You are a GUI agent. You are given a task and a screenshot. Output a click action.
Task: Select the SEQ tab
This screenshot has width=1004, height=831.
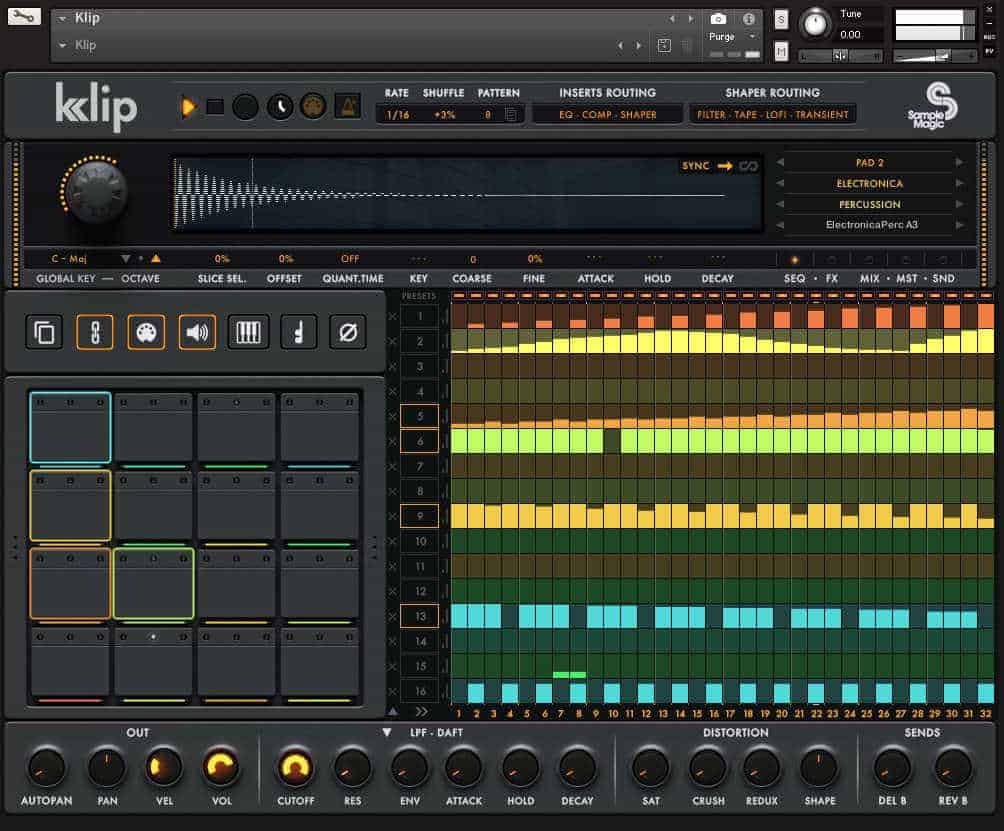795,278
